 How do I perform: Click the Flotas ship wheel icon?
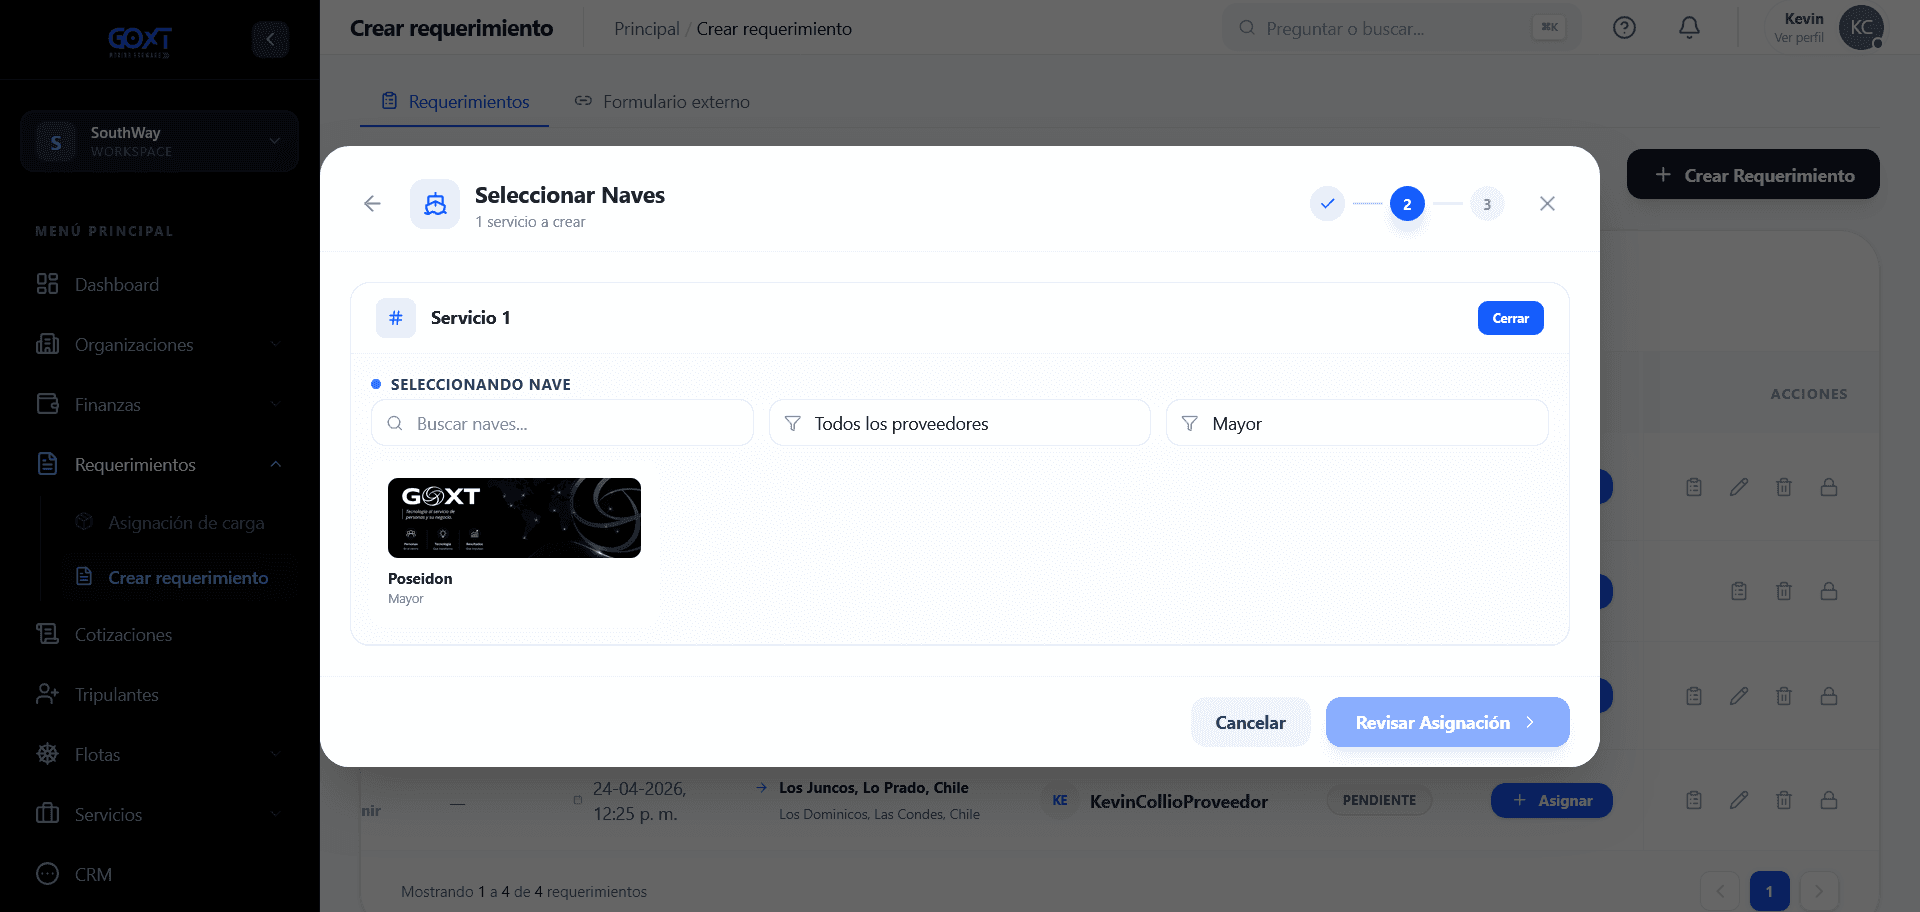47,754
